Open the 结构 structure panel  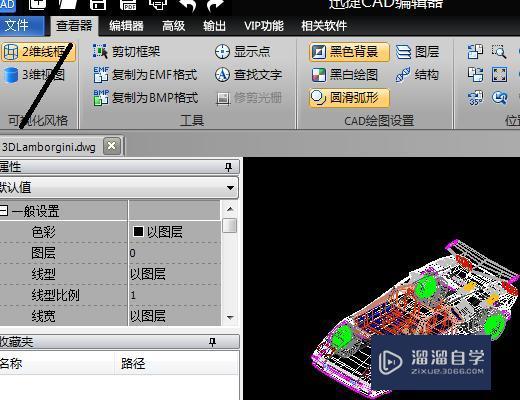click(417, 75)
